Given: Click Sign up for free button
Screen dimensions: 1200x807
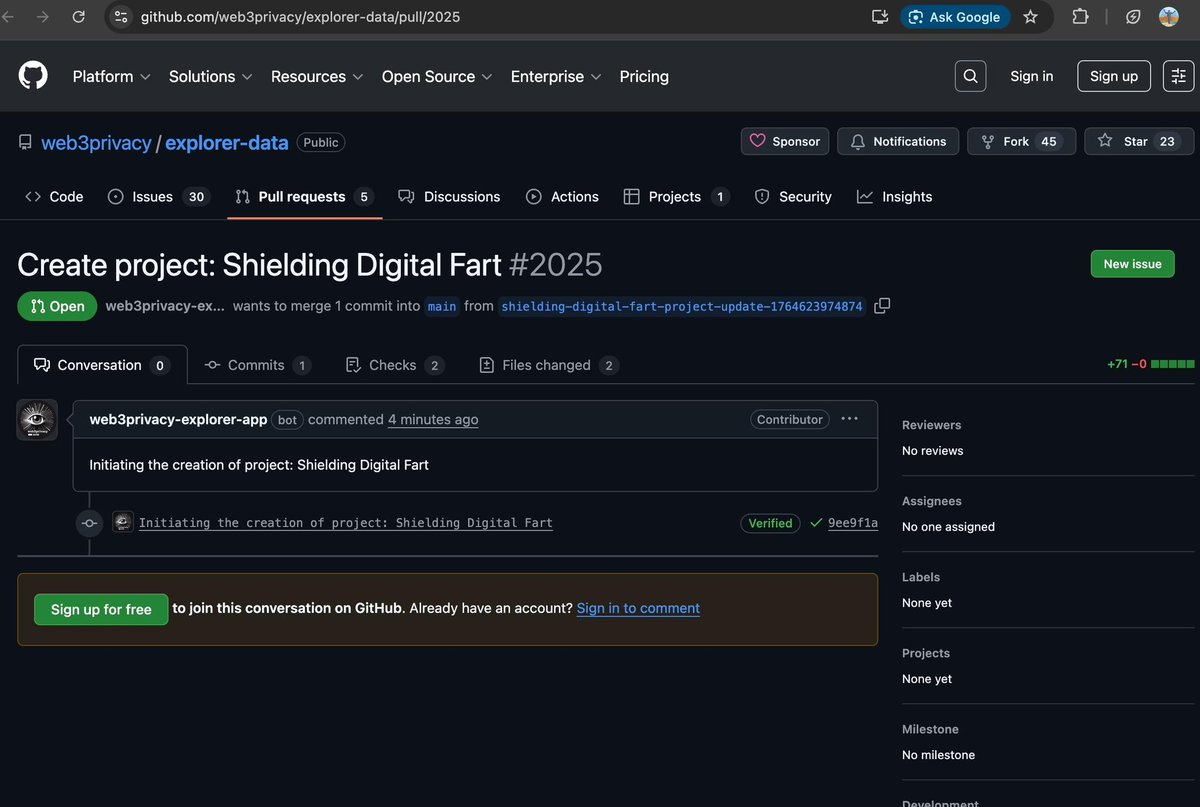Looking at the screenshot, I should (x=101, y=609).
